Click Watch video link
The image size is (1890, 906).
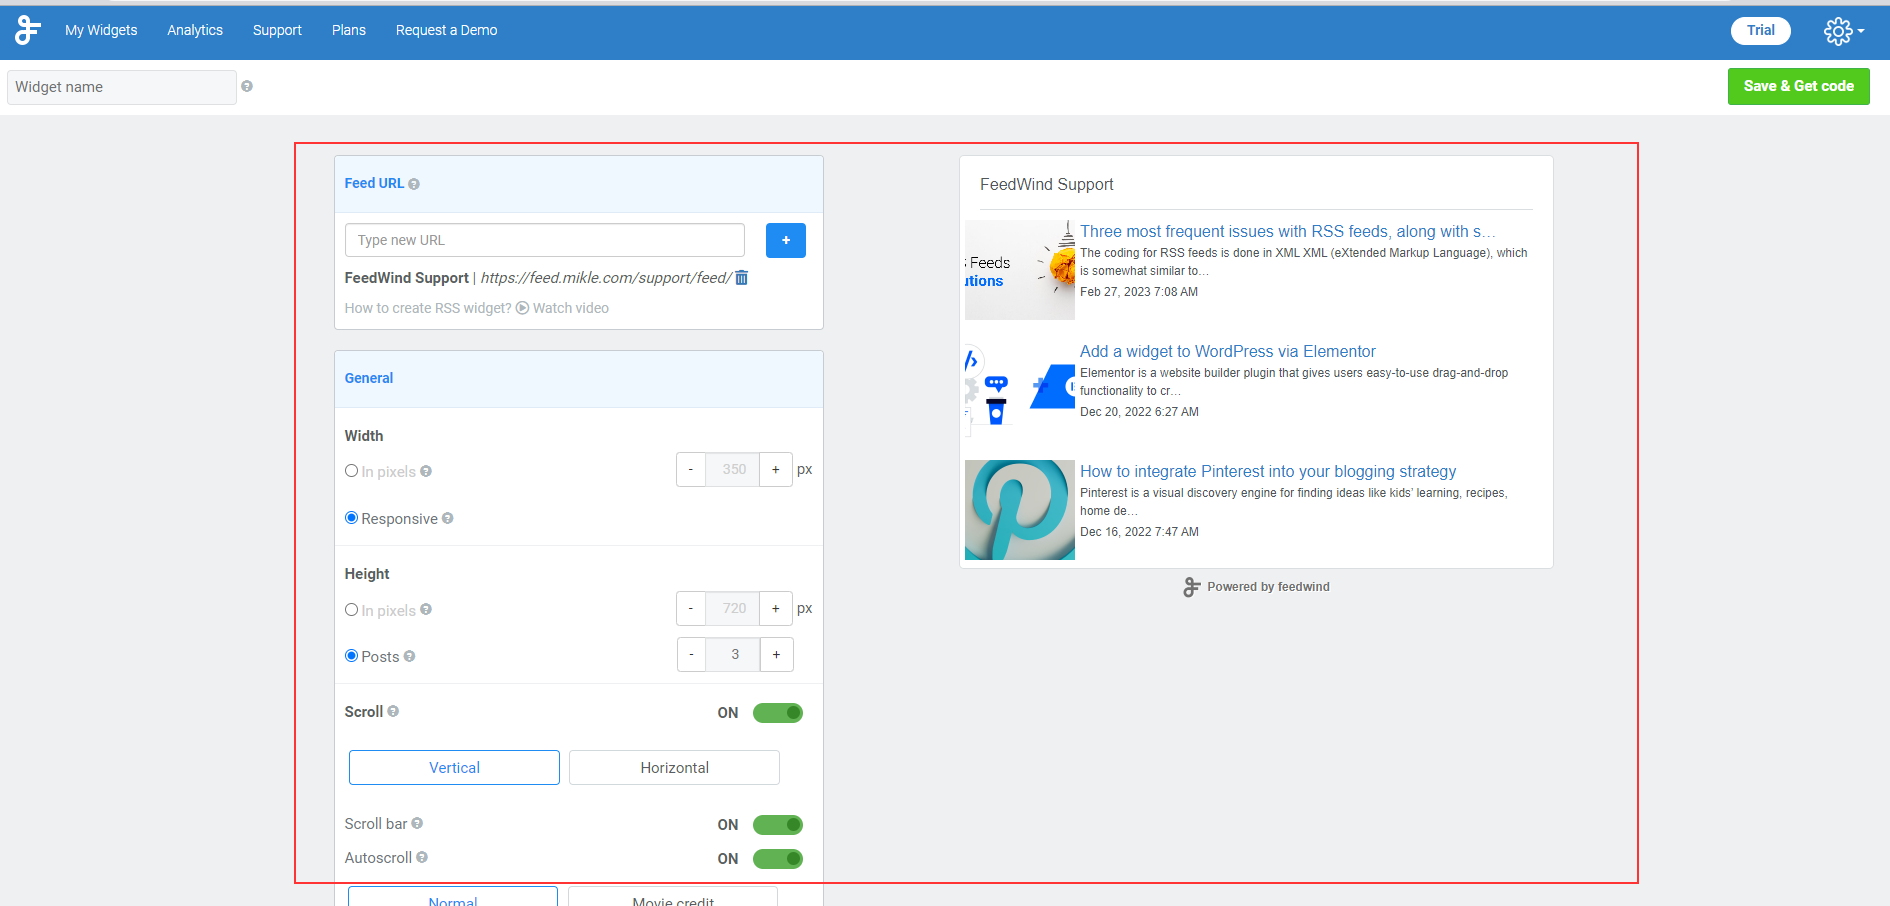point(571,308)
